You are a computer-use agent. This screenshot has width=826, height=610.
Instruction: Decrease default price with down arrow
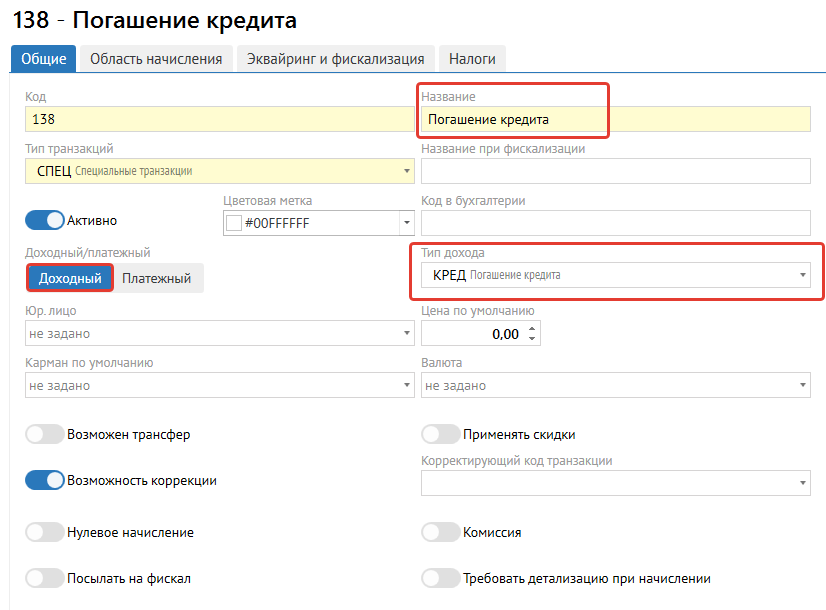coord(531,340)
